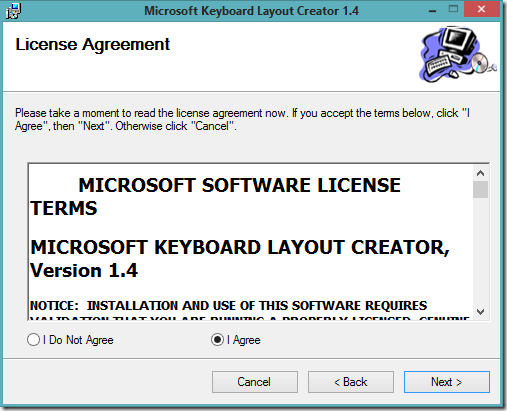The width and height of the screenshot is (507, 411).
Task: Click the computer and CD setup graphic
Action: point(458,54)
